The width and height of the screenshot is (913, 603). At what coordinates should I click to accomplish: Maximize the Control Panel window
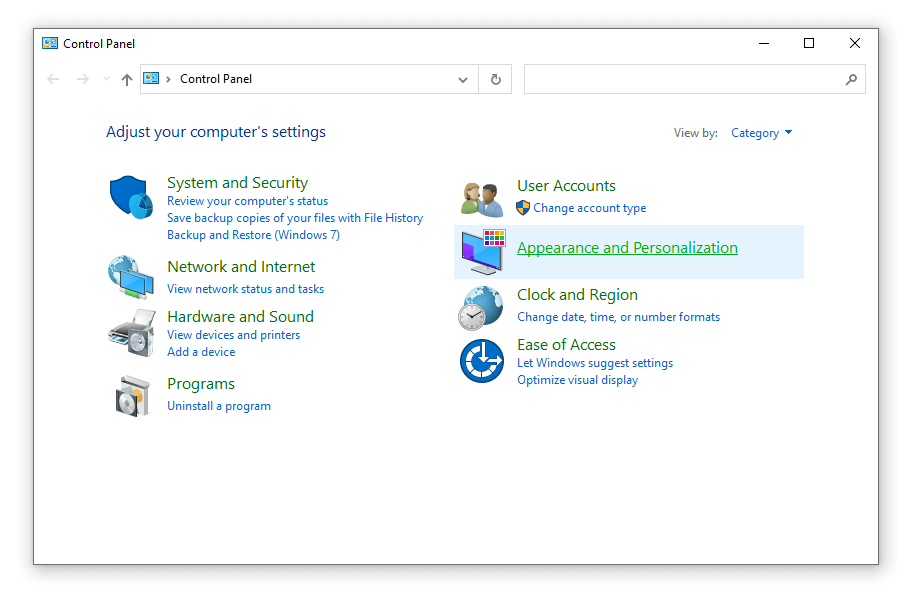(809, 43)
